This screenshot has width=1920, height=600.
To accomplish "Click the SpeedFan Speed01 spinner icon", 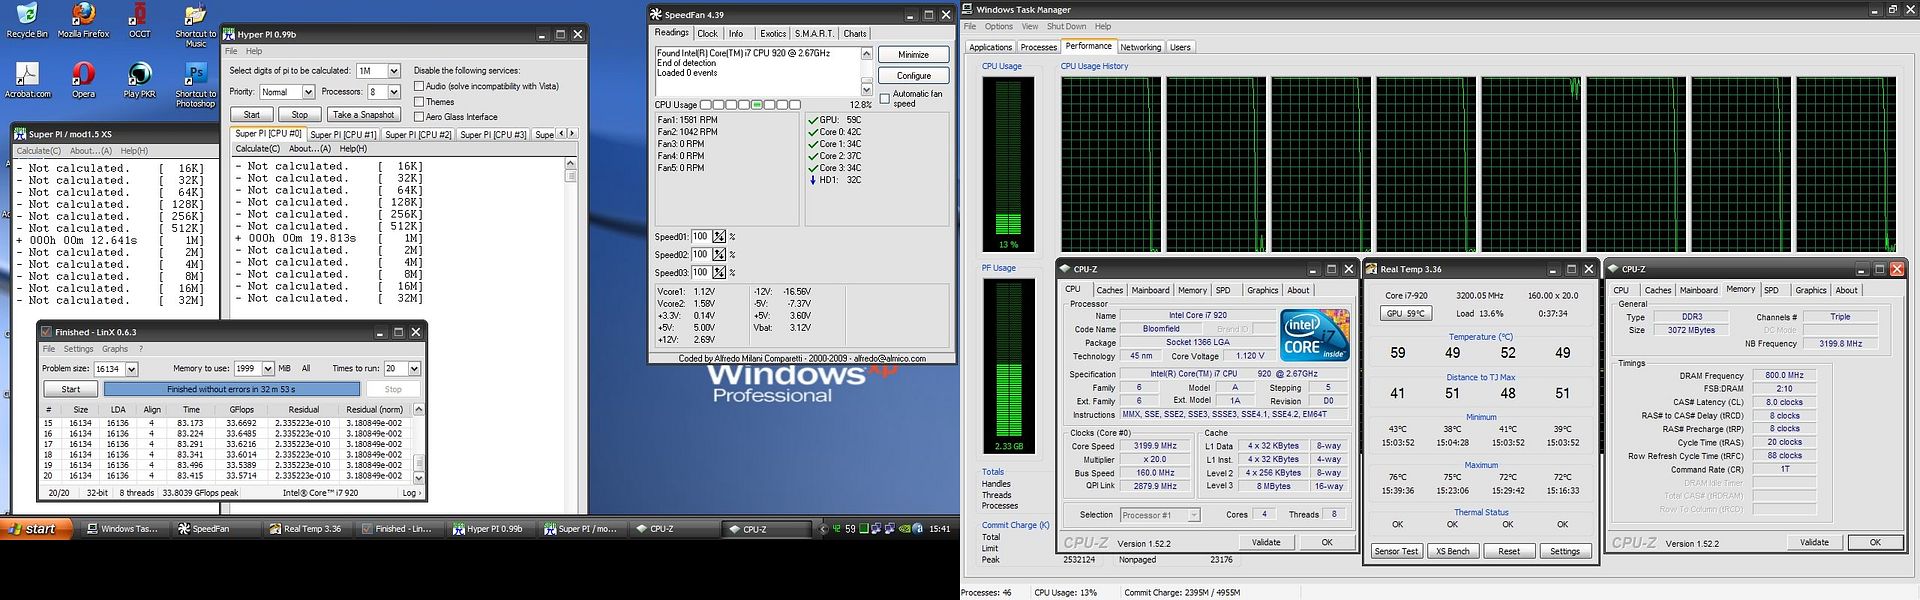I will point(718,237).
